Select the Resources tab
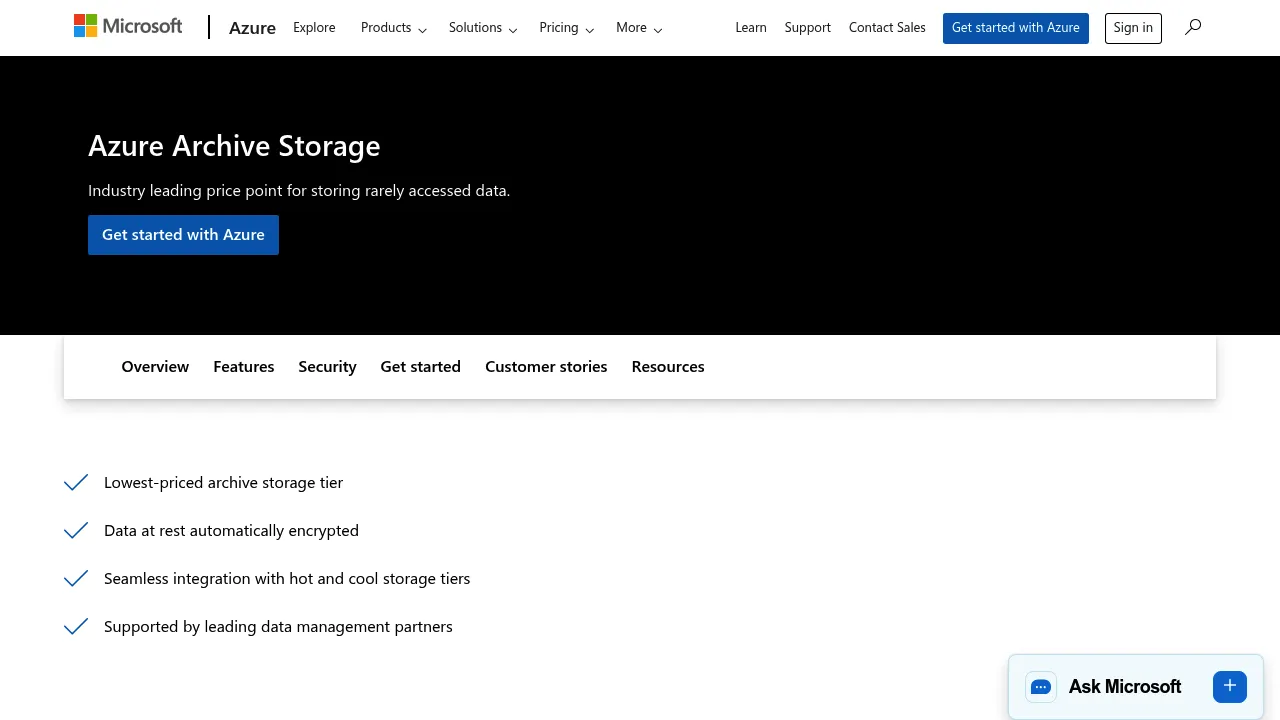Screen dimensions: 1280x720 coord(668,367)
